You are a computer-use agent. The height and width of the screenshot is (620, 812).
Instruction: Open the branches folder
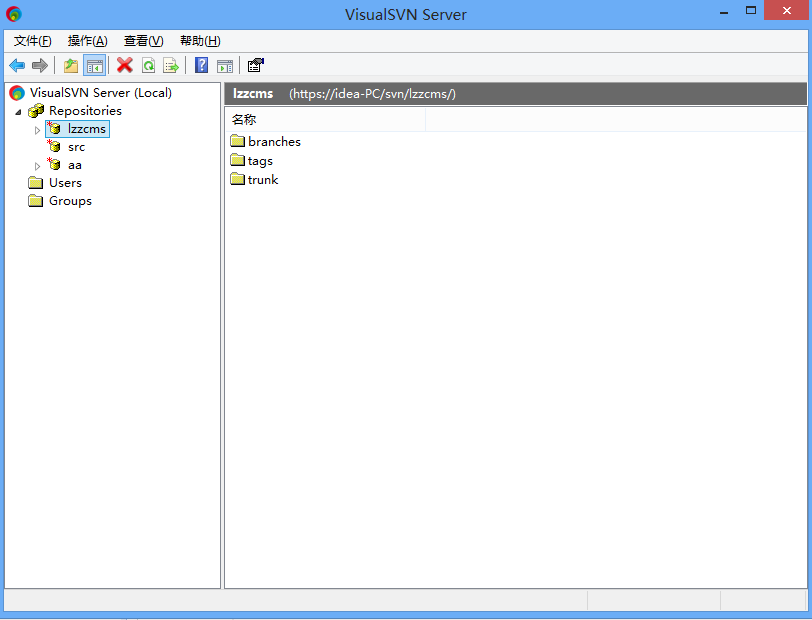pyautogui.click(x=272, y=141)
